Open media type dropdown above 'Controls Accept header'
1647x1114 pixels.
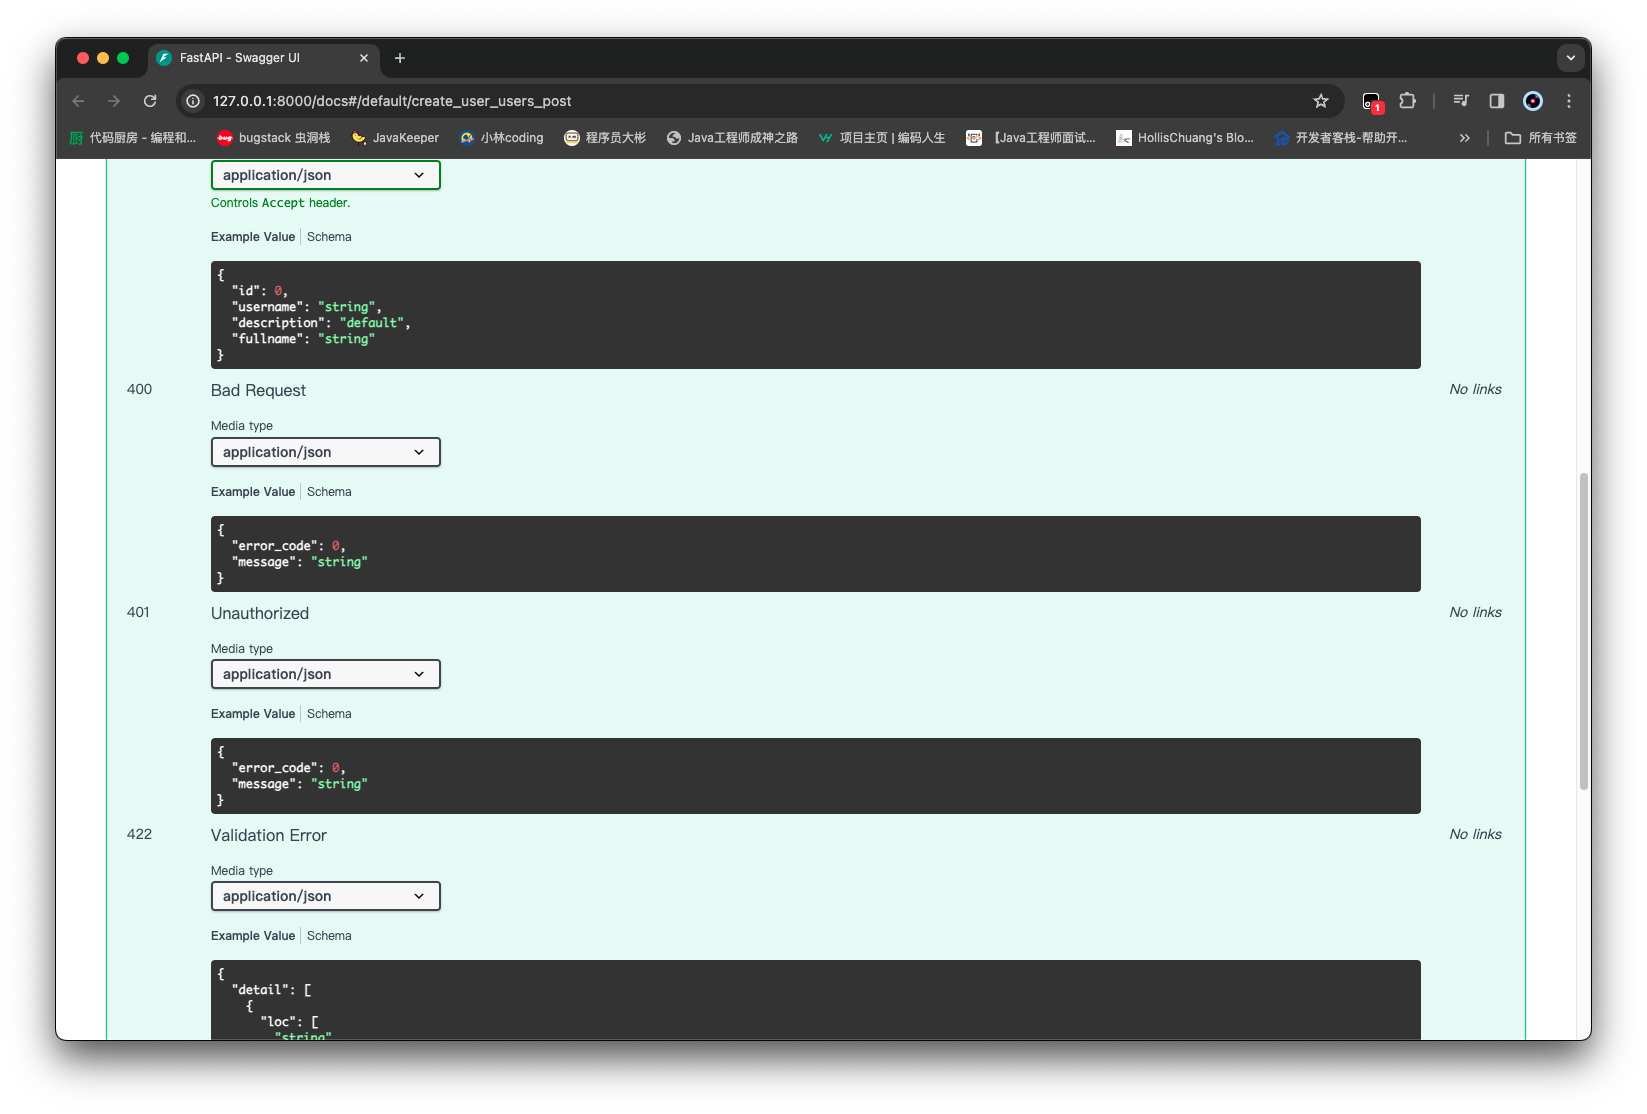326,175
